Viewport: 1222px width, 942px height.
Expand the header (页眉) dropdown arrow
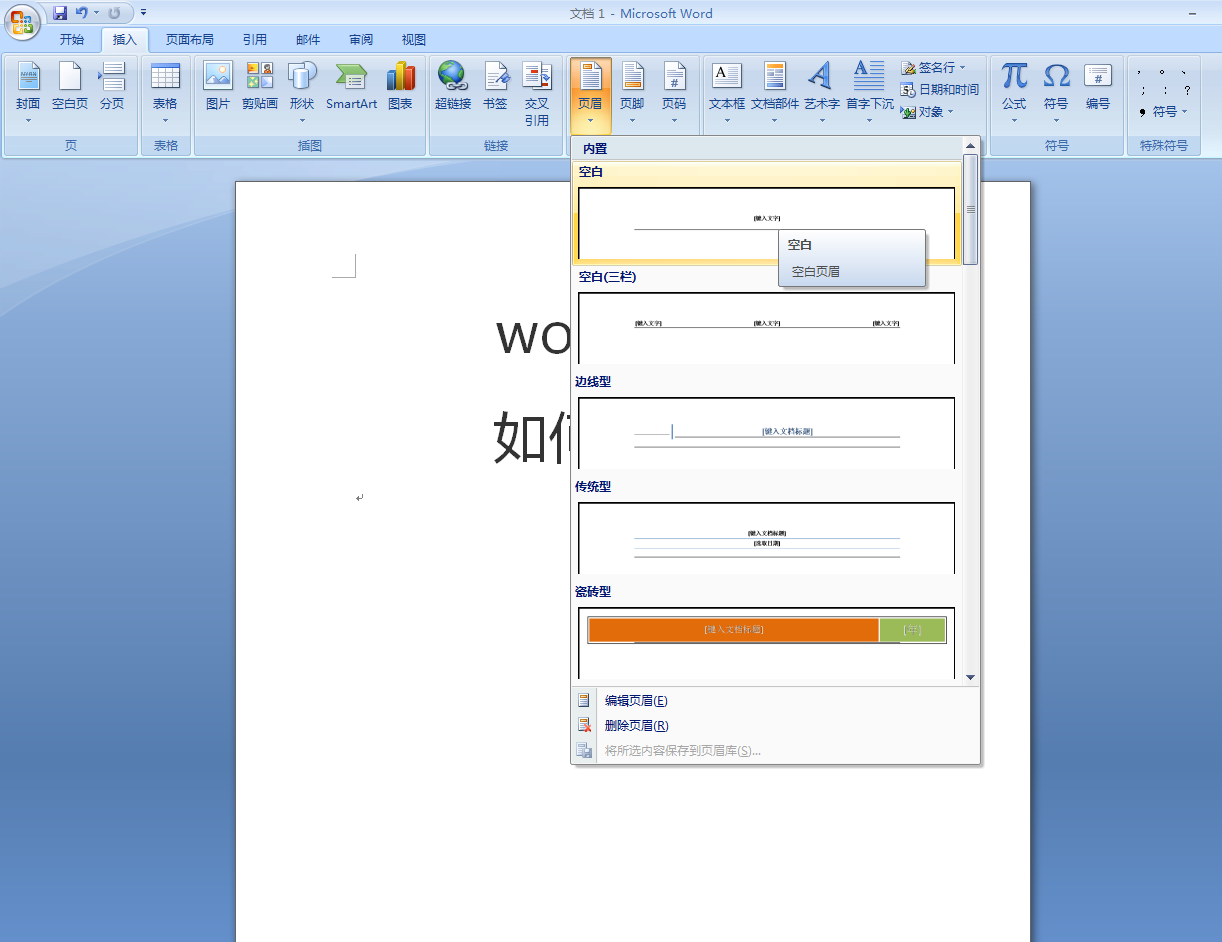[x=591, y=120]
